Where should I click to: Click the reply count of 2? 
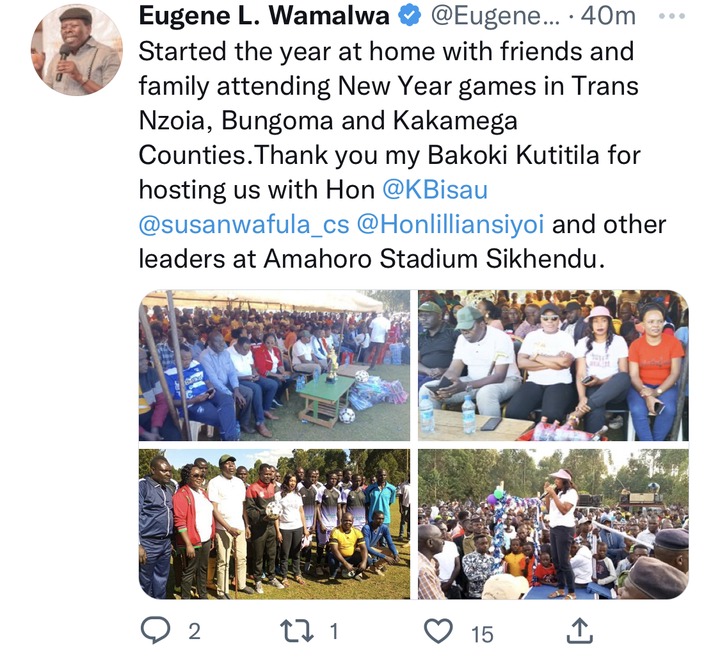click(195, 632)
